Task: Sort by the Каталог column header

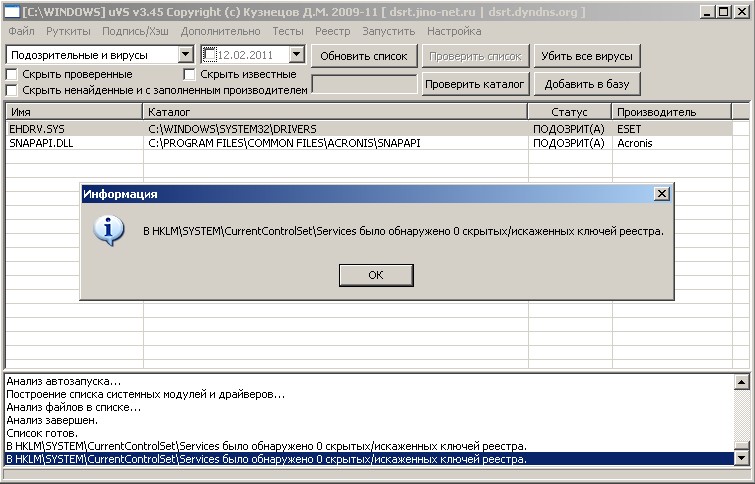Action: tap(335, 112)
